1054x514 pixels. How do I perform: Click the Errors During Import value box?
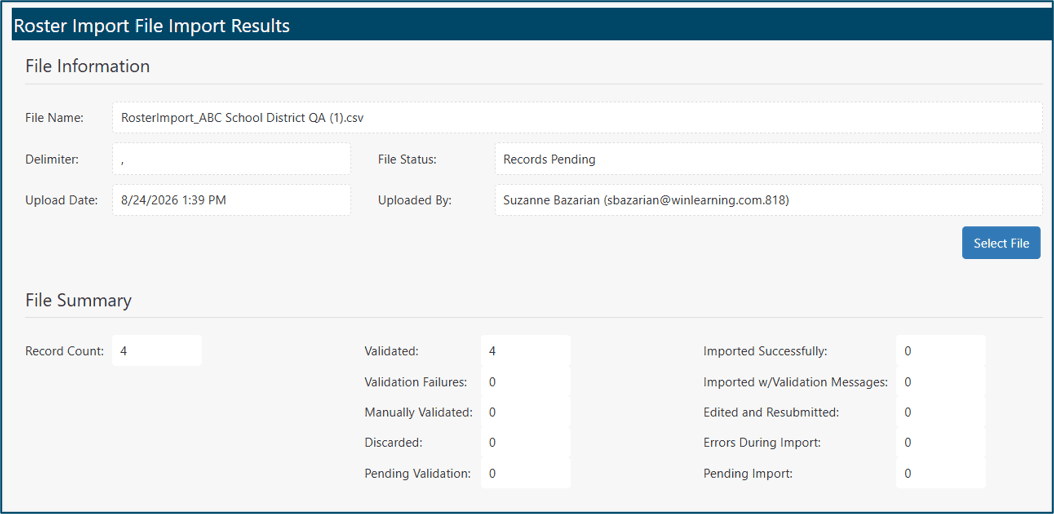tap(940, 443)
